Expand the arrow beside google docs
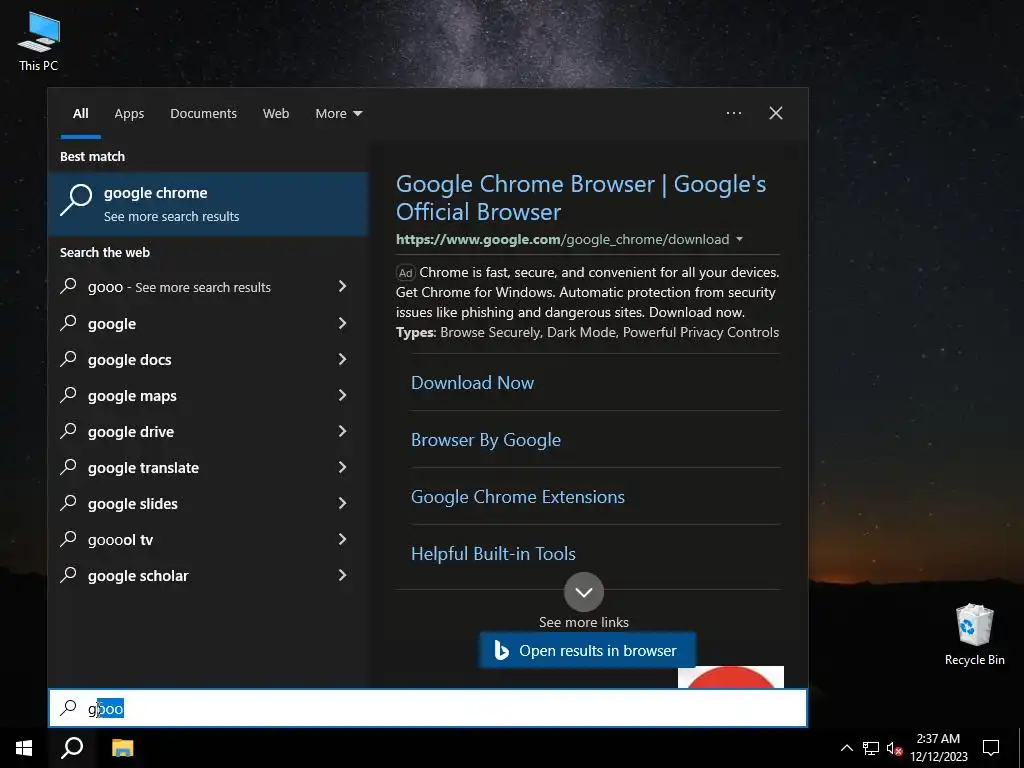The width and height of the screenshot is (1024, 768). click(342, 359)
